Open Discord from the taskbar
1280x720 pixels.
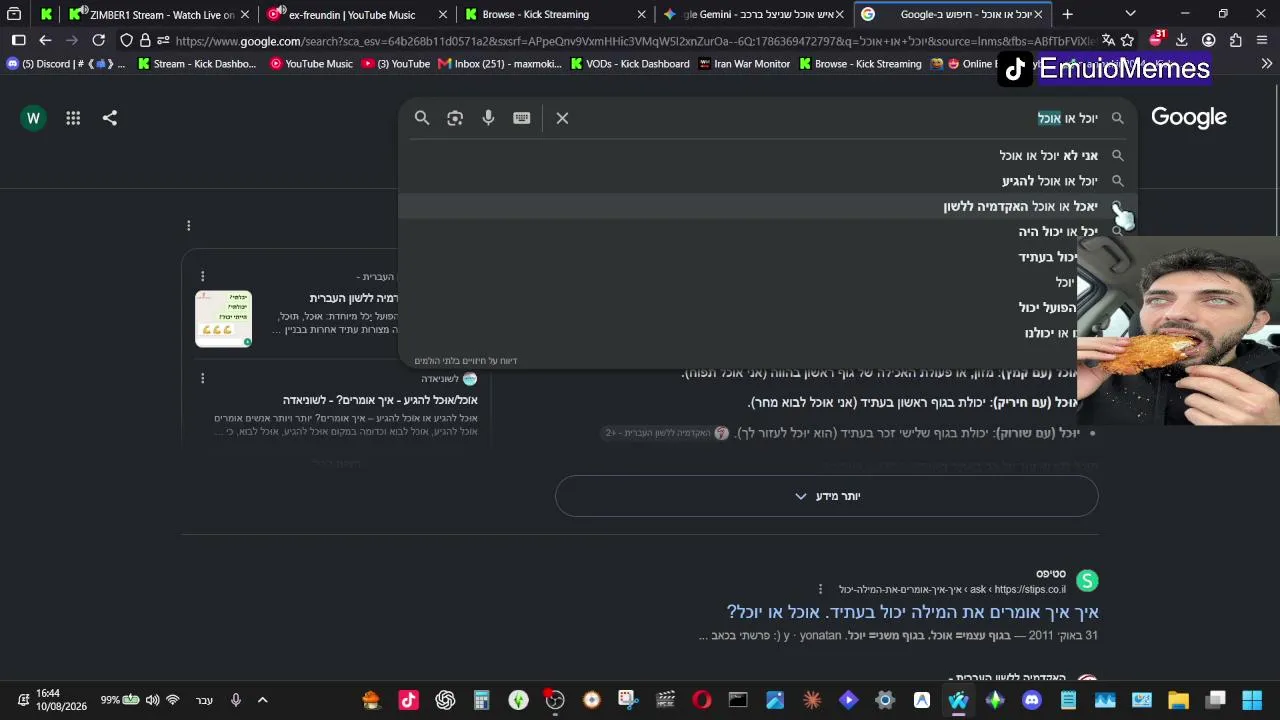[x=1032, y=700]
